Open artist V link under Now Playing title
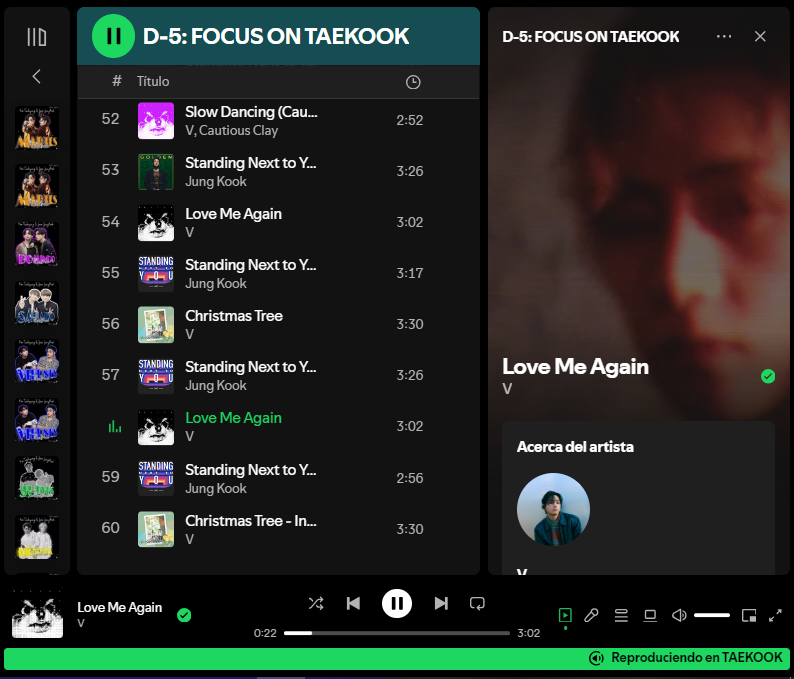The width and height of the screenshot is (794, 679). [x=507, y=389]
